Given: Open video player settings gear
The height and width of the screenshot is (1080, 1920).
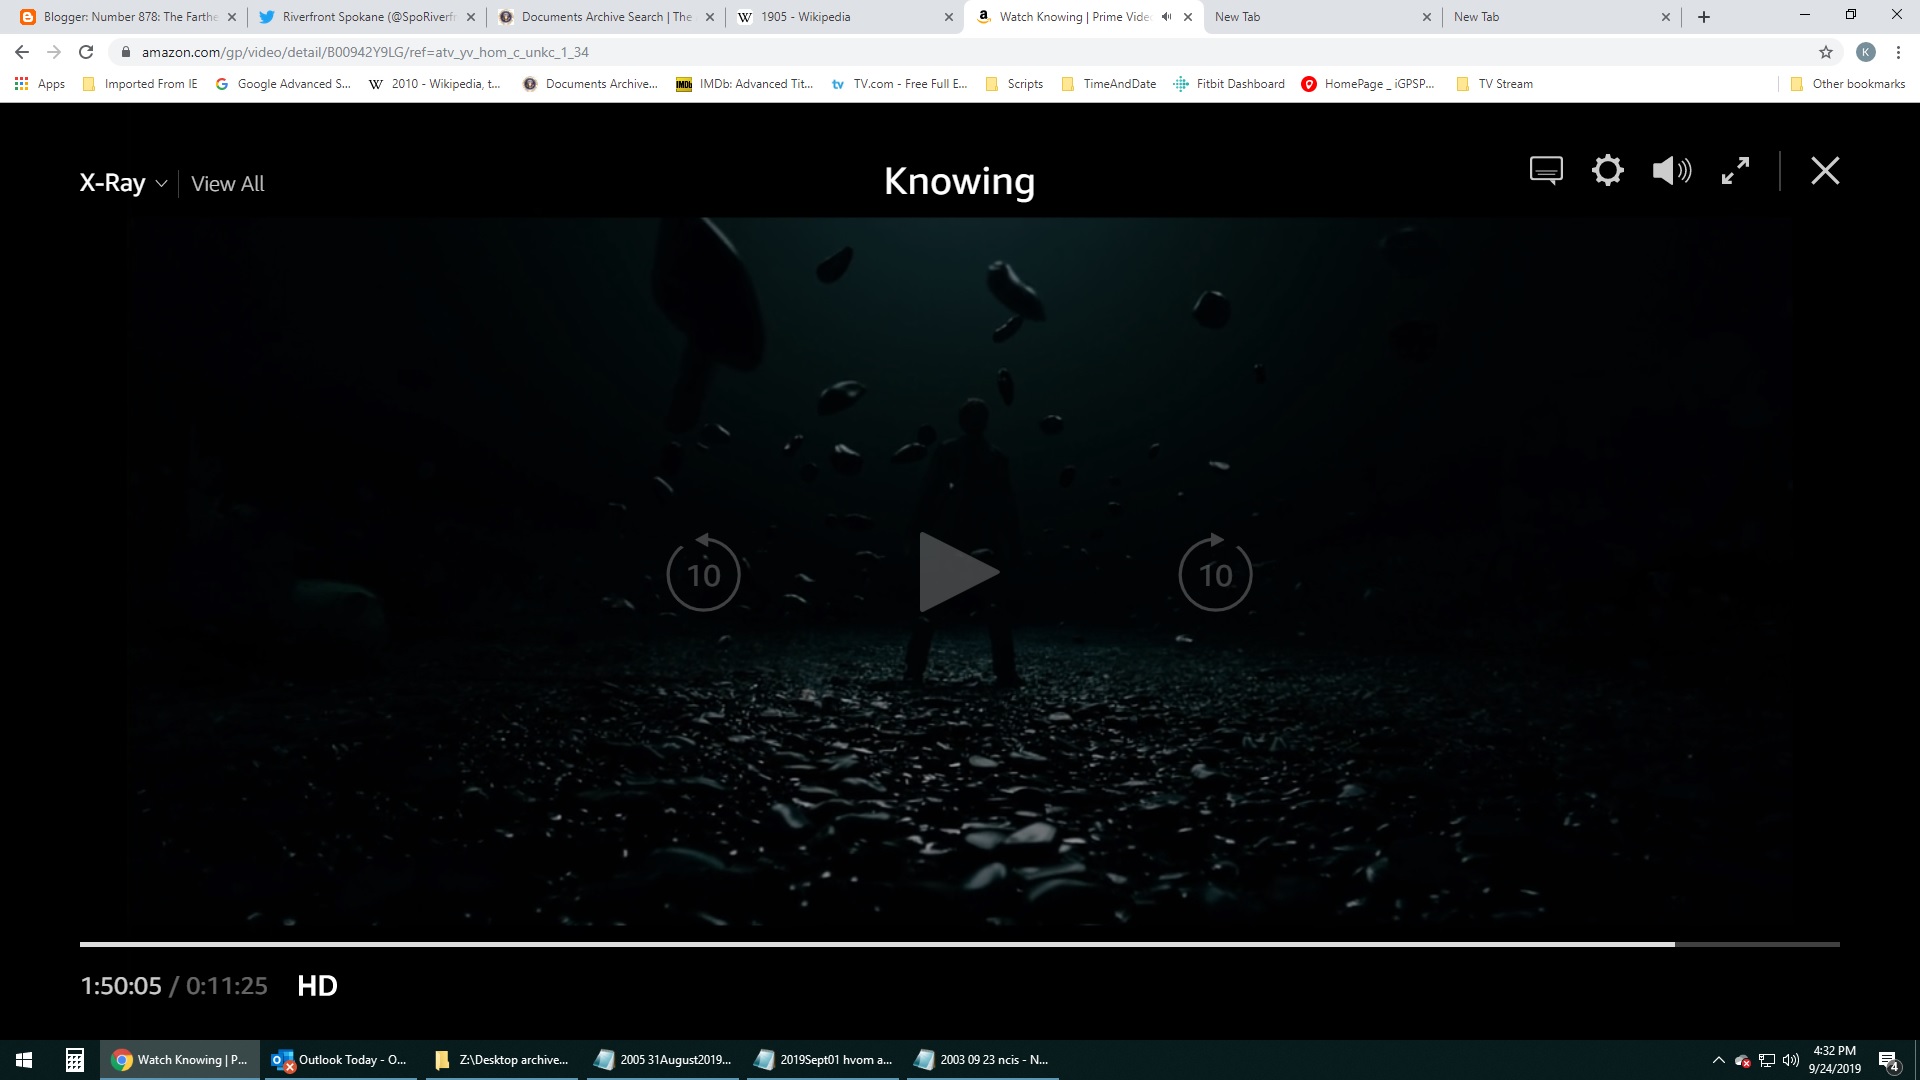Looking at the screenshot, I should [x=1607, y=170].
